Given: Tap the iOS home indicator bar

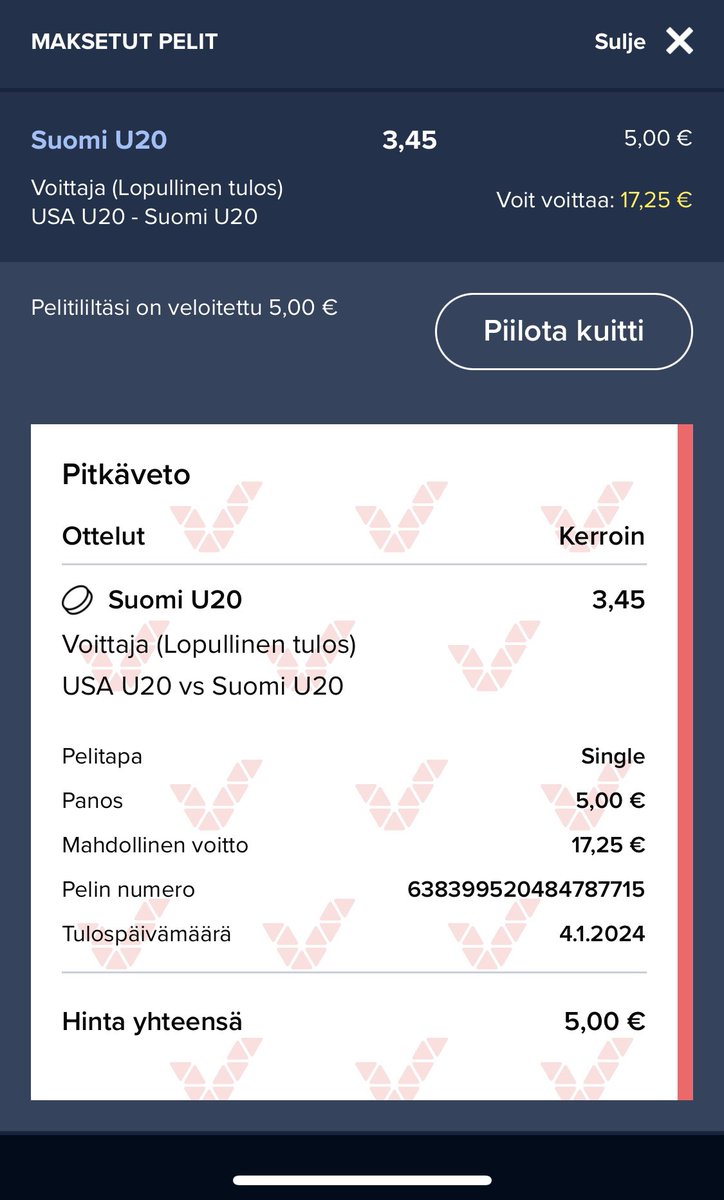Looking at the screenshot, I should click(362, 1180).
